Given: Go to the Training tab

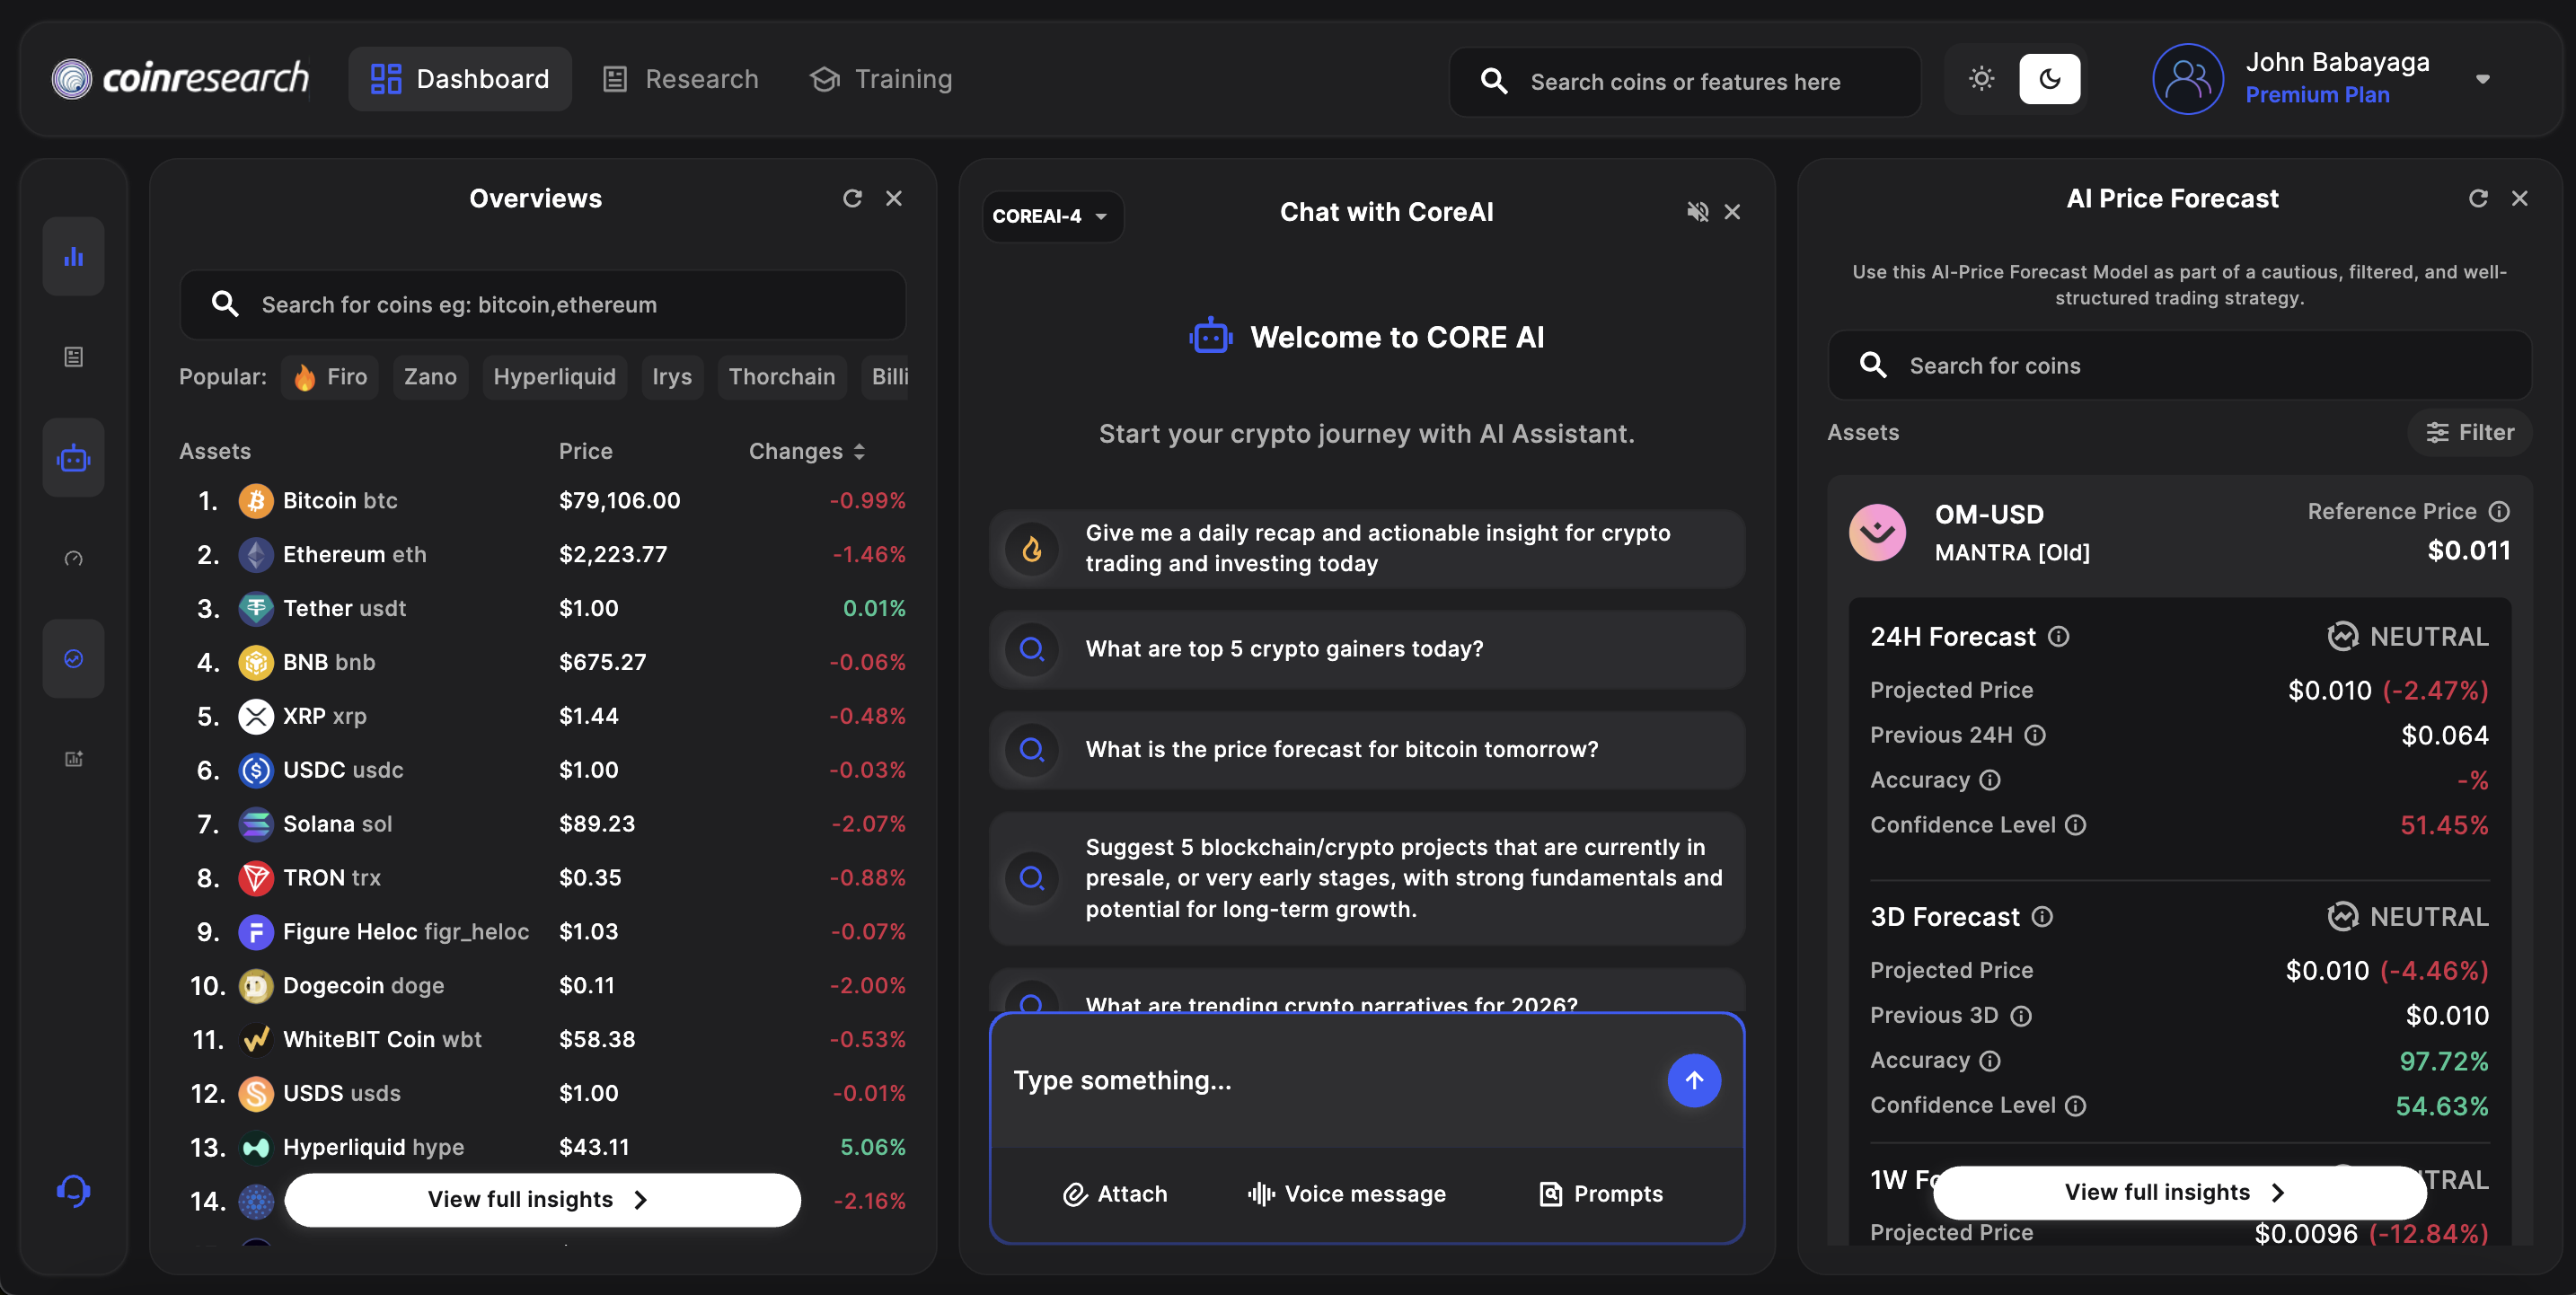Looking at the screenshot, I should click(881, 79).
